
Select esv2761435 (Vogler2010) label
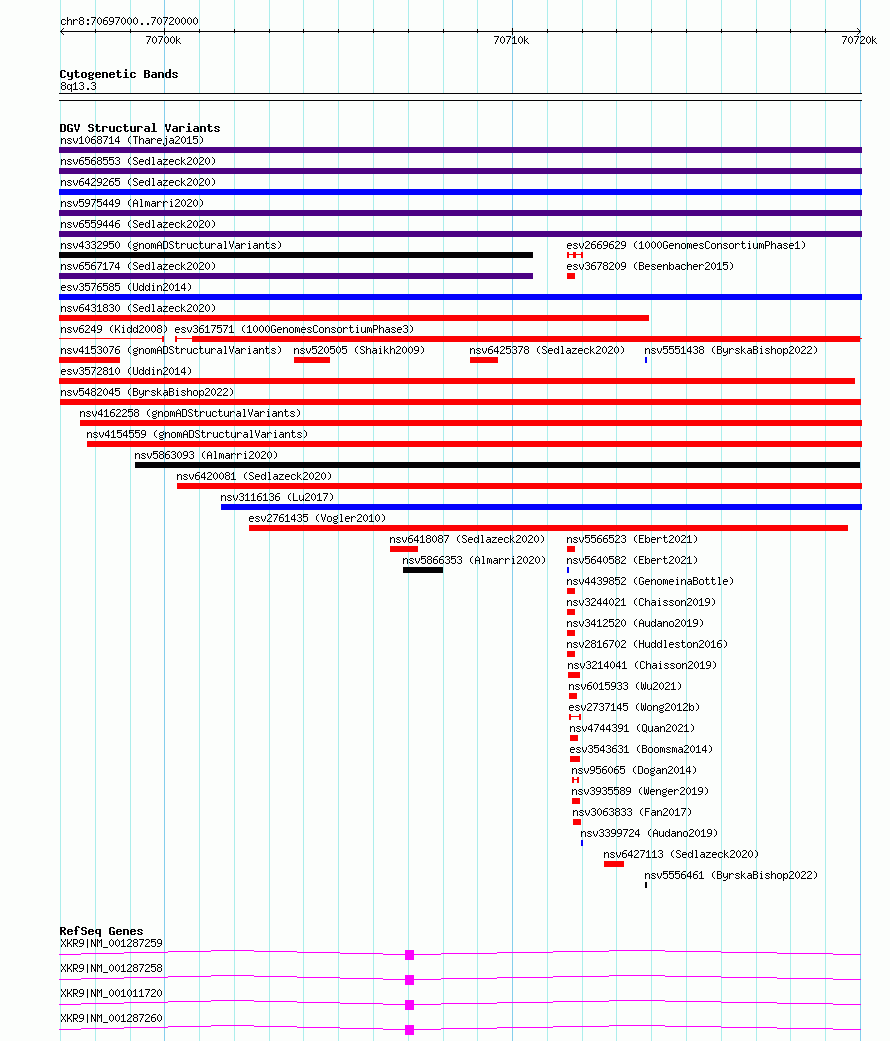coord(317,519)
